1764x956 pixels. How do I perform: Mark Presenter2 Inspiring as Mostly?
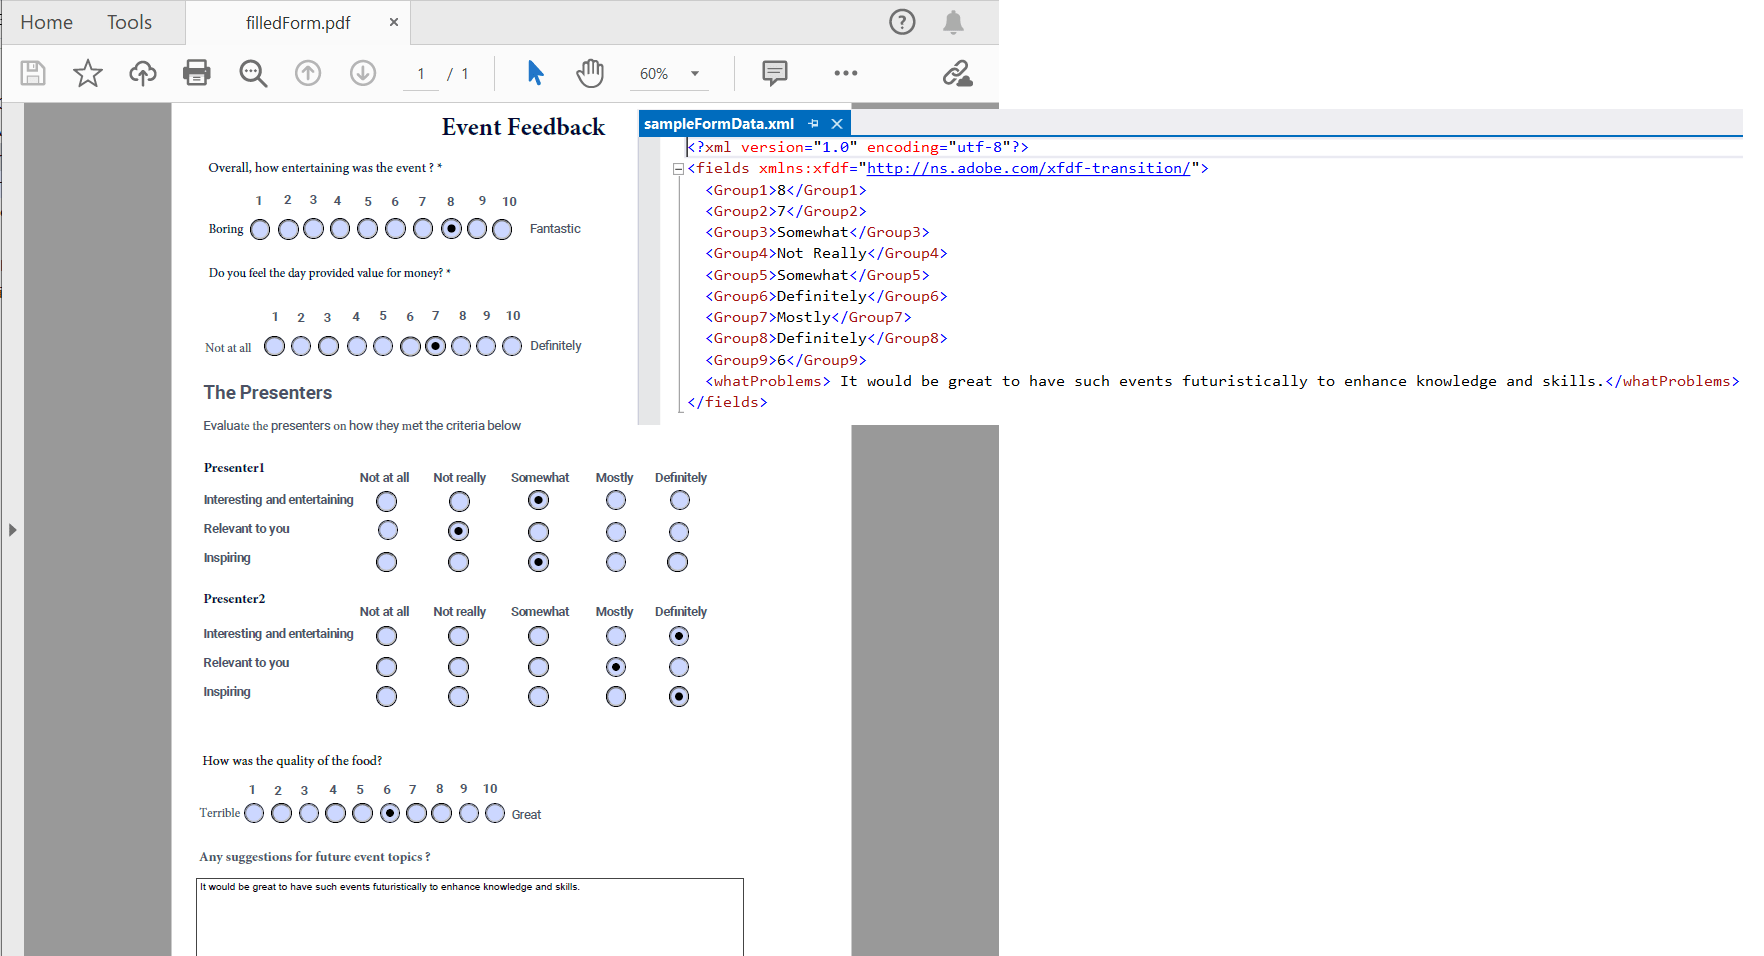point(615,696)
